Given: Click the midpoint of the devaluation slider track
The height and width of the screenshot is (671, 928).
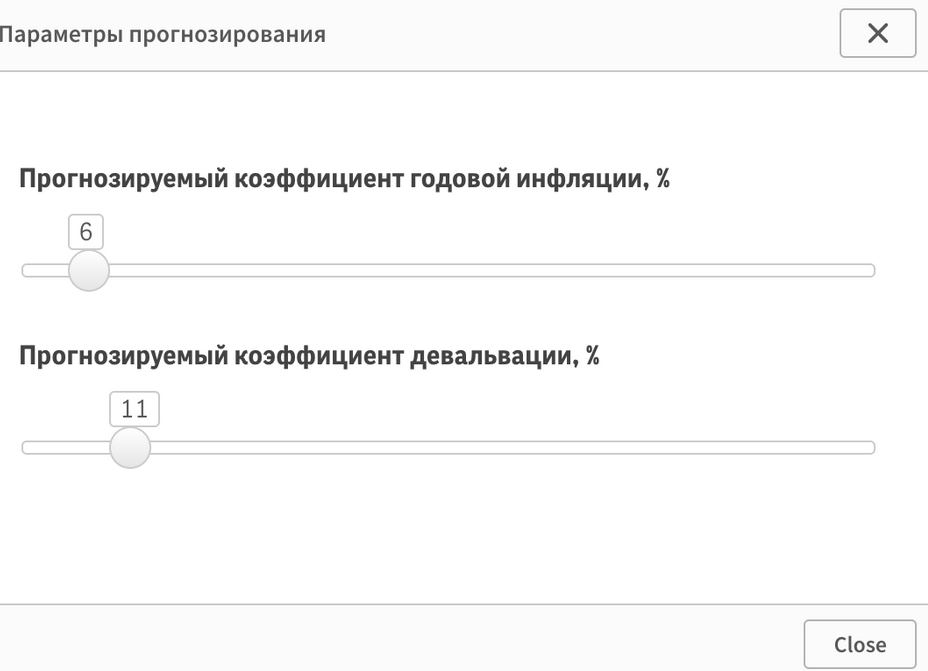Looking at the screenshot, I should [448, 447].
